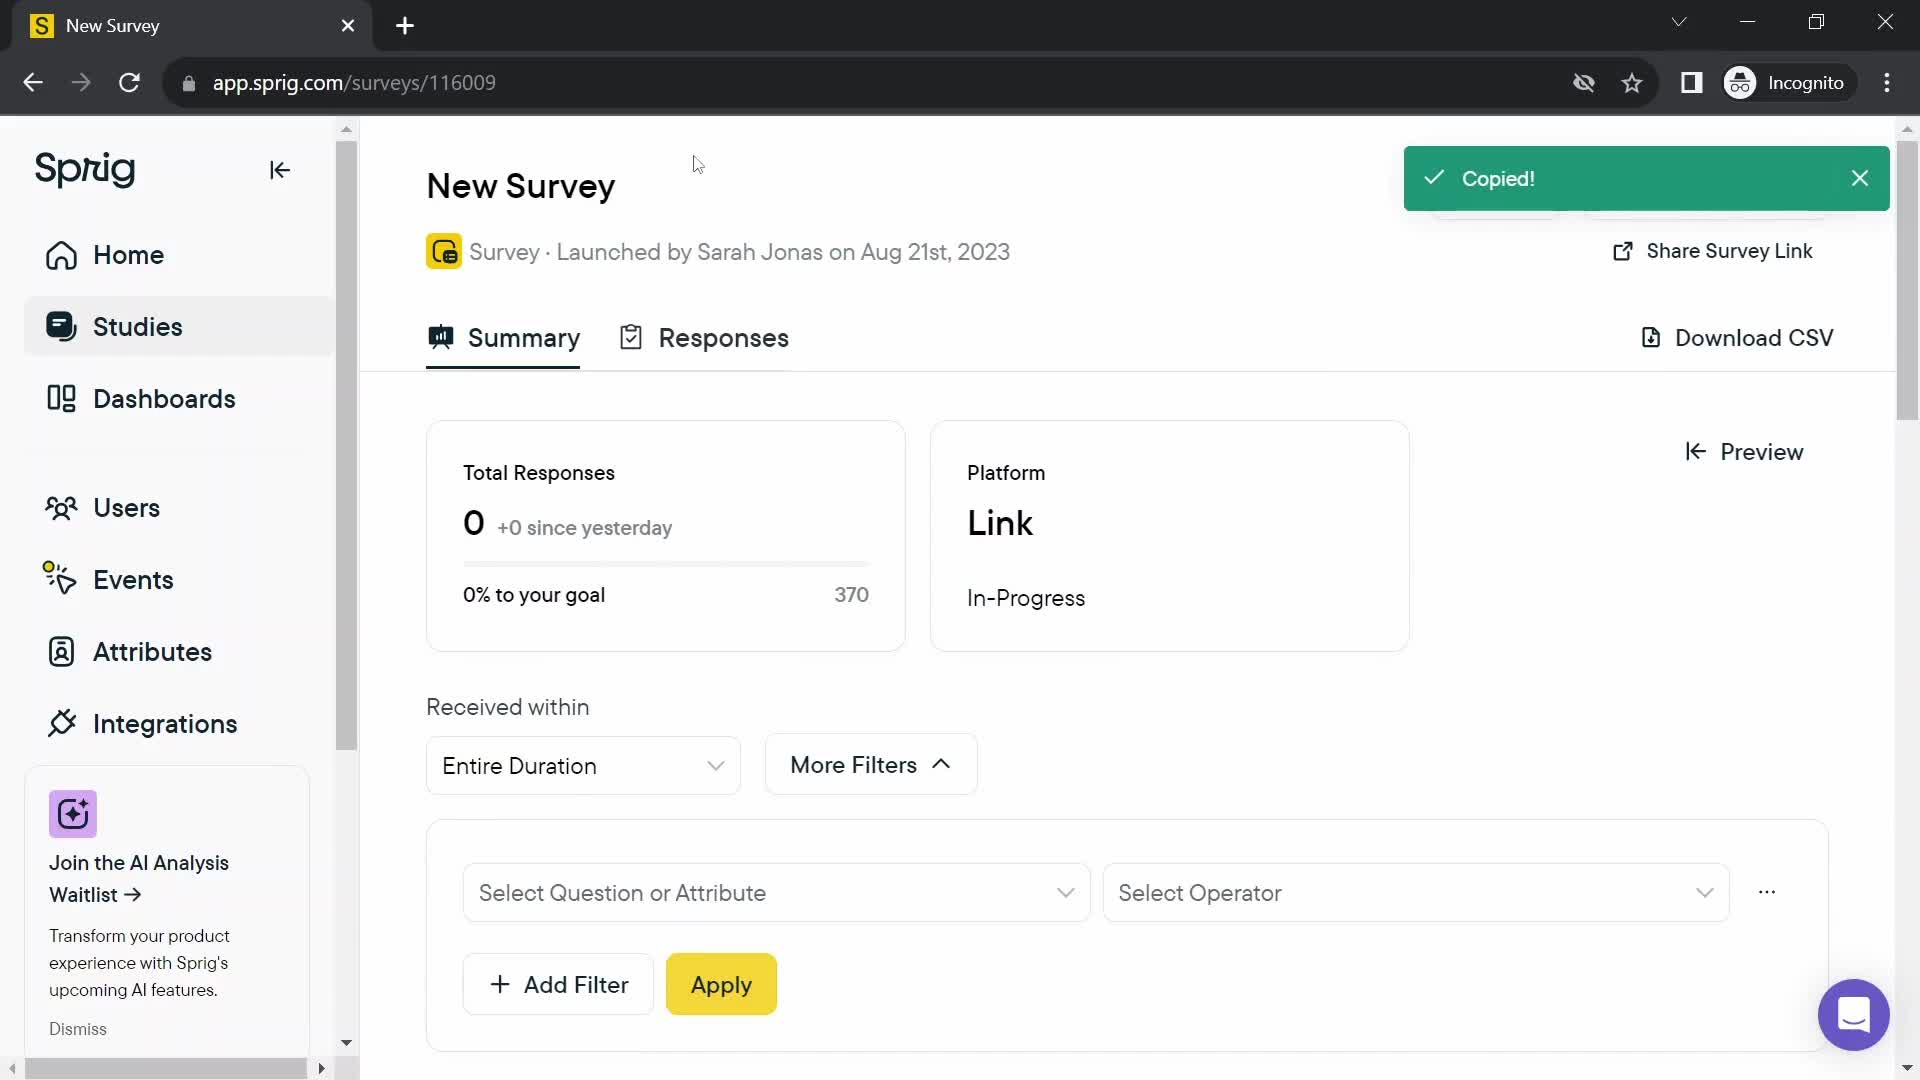Click sidebar scroll down arrow

pyautogui.click(x=346, y=1043)
